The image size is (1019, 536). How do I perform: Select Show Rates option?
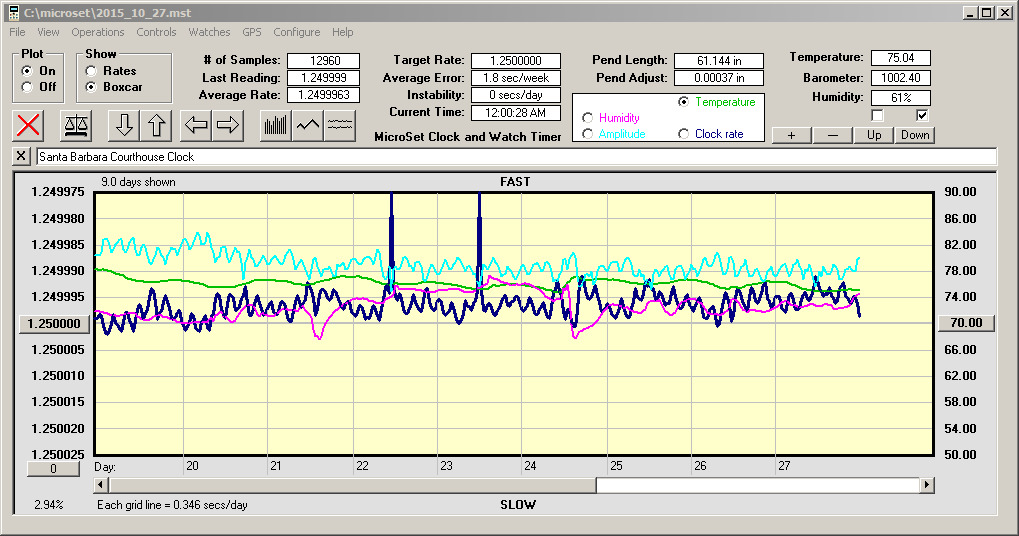tap(91, 71)
